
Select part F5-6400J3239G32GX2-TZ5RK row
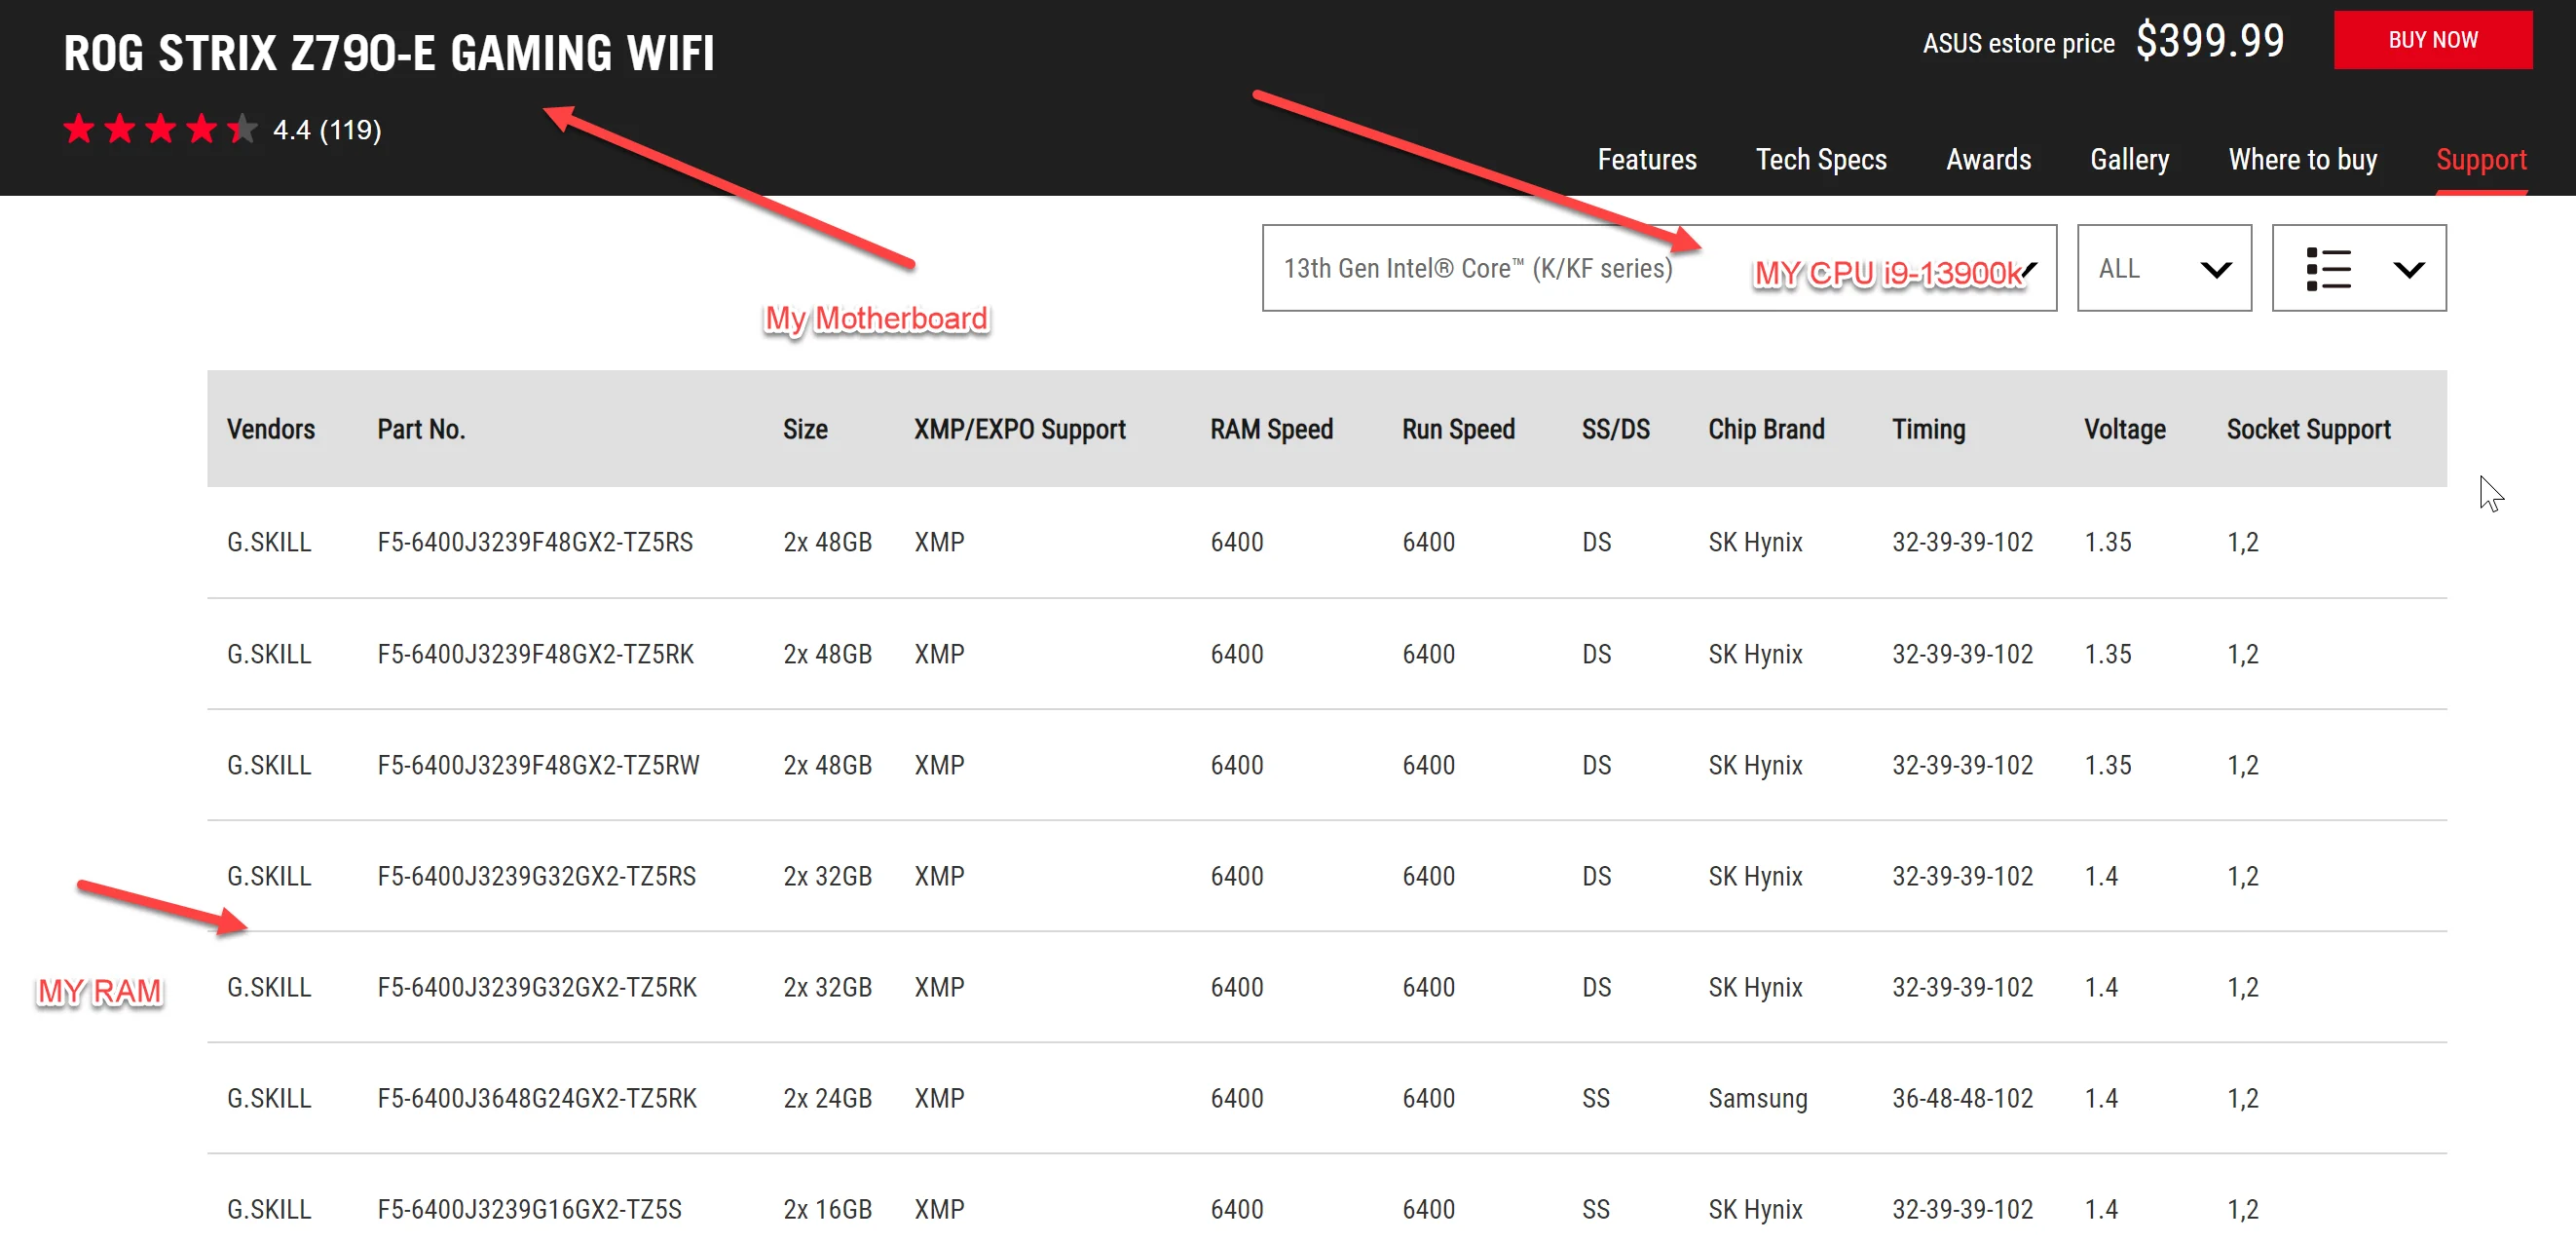pyautogui.click(x=536, y=987)
